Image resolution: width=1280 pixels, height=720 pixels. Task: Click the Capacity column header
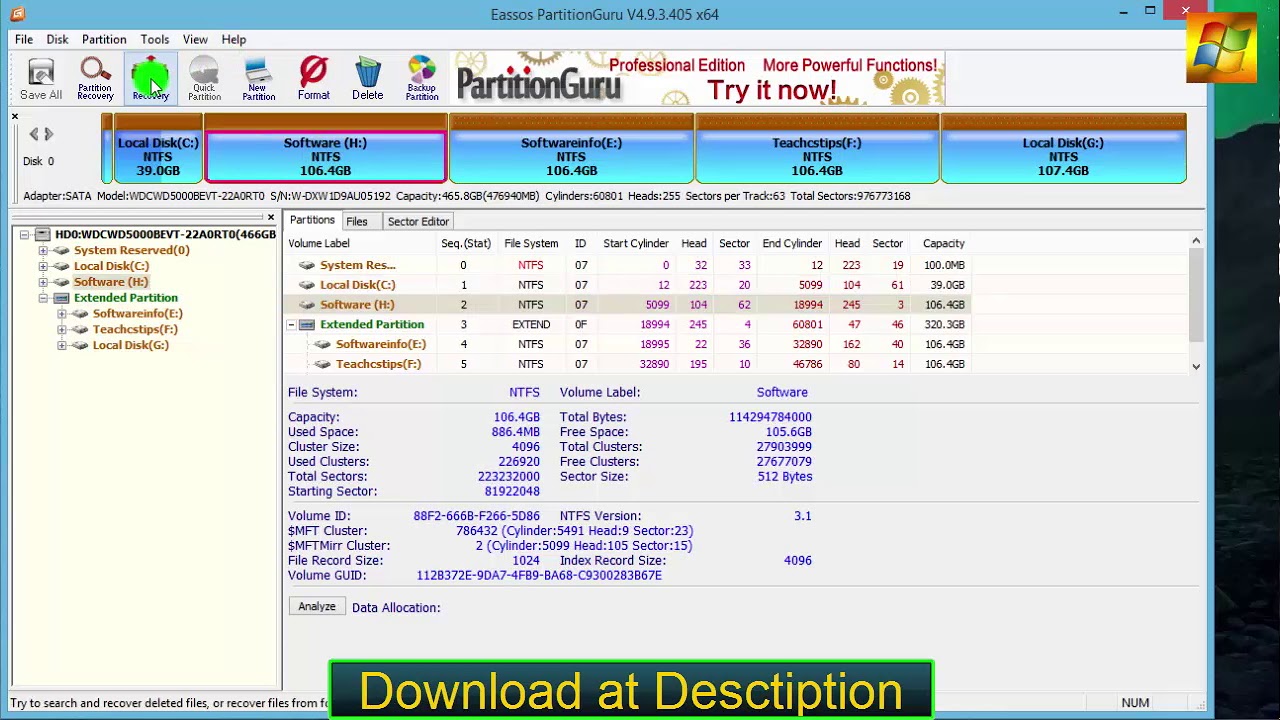943,244
